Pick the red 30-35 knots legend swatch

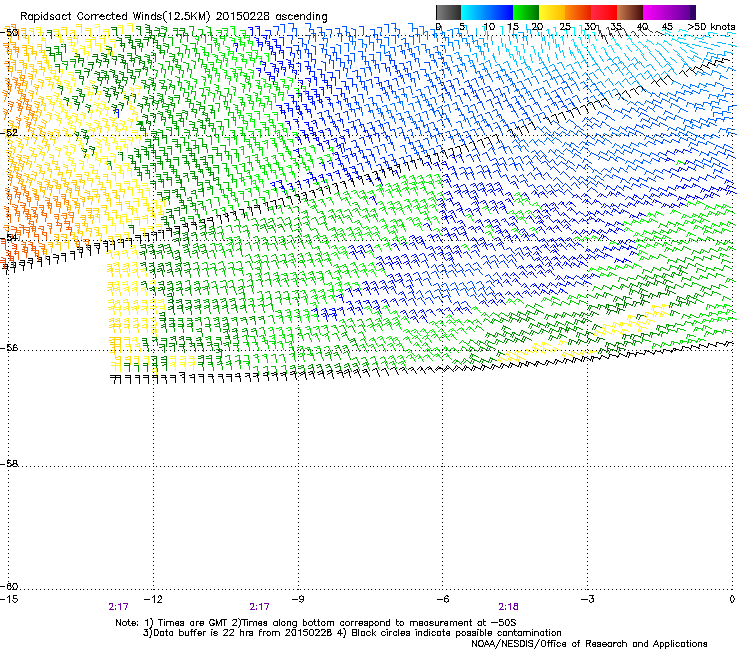coord(604,12)
